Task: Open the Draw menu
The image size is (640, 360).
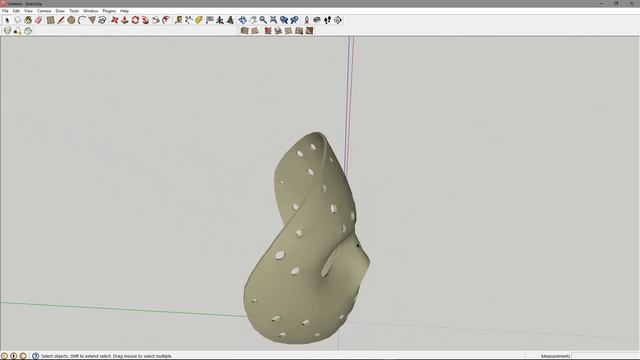Action: 60,11
